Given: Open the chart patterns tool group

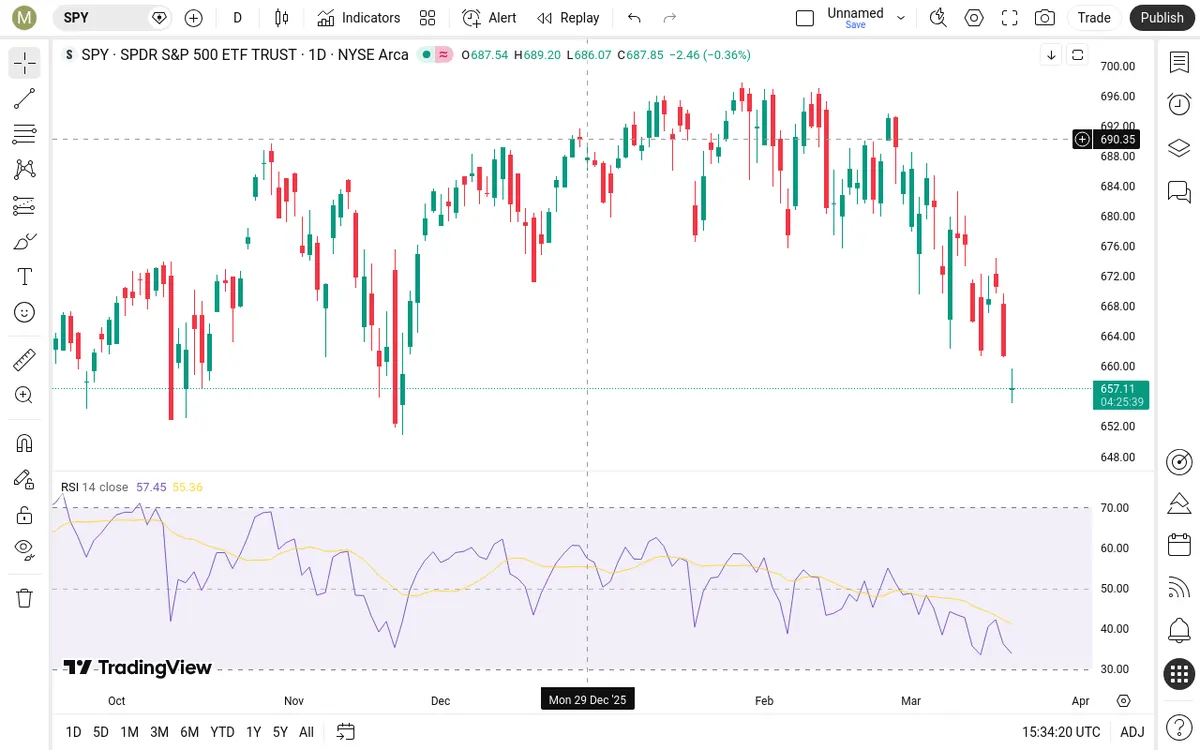Looking at the screenshot, I should (x=25, y=170).
